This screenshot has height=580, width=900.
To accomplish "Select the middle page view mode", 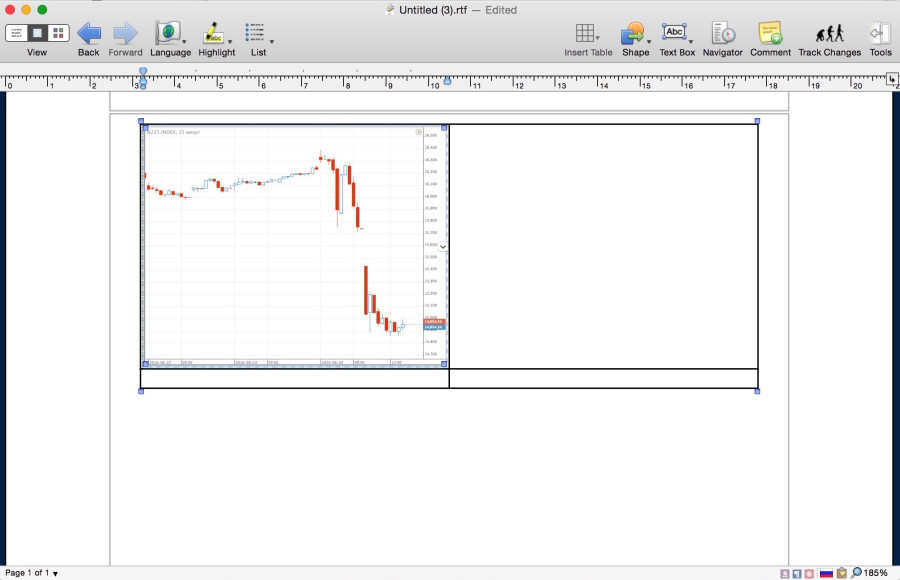I will tap(37, 33).
